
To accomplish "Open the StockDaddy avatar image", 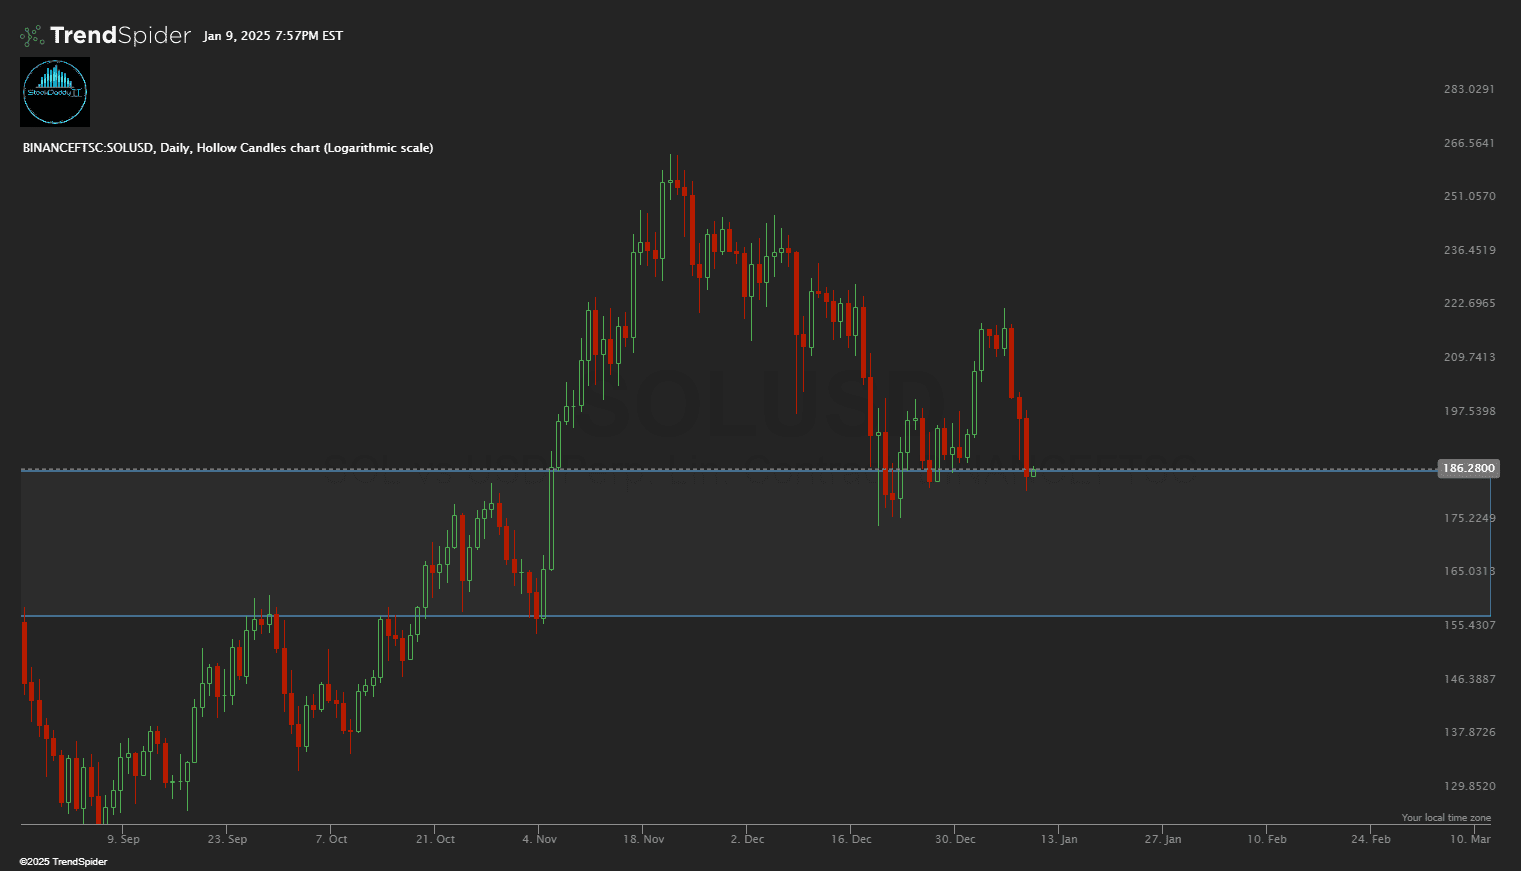I will pyautogui.click(x=55, y=92).
